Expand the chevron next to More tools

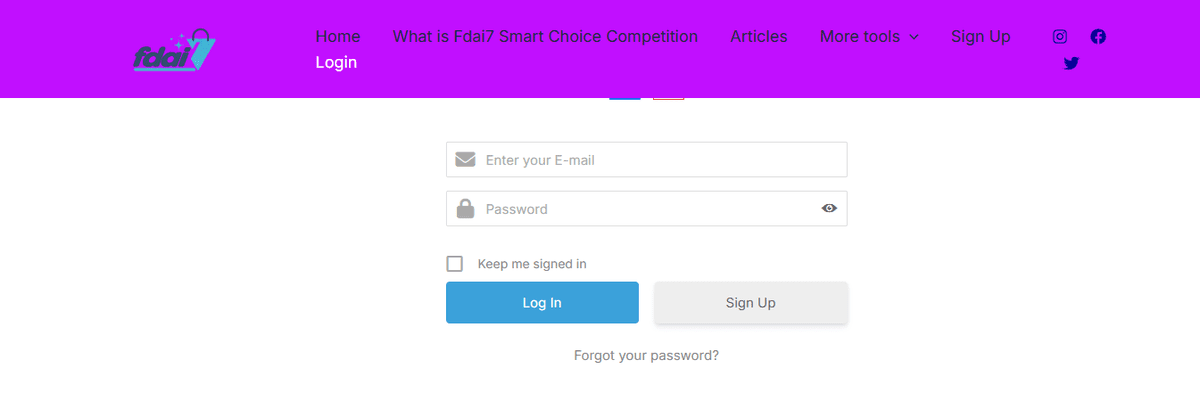pyautogui.click(x=913, y=37)
